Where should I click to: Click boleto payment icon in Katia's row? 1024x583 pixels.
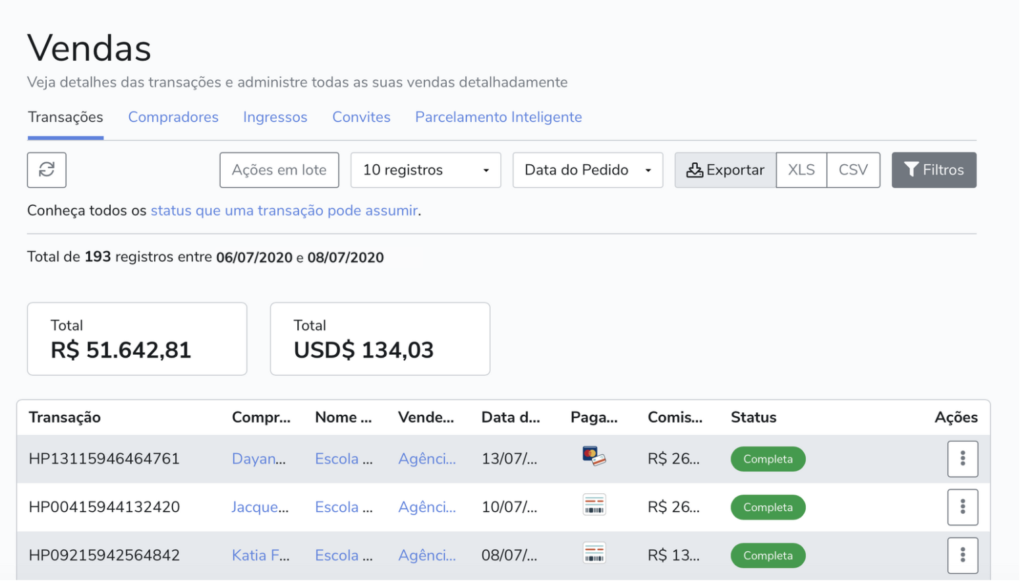point(594,553)
